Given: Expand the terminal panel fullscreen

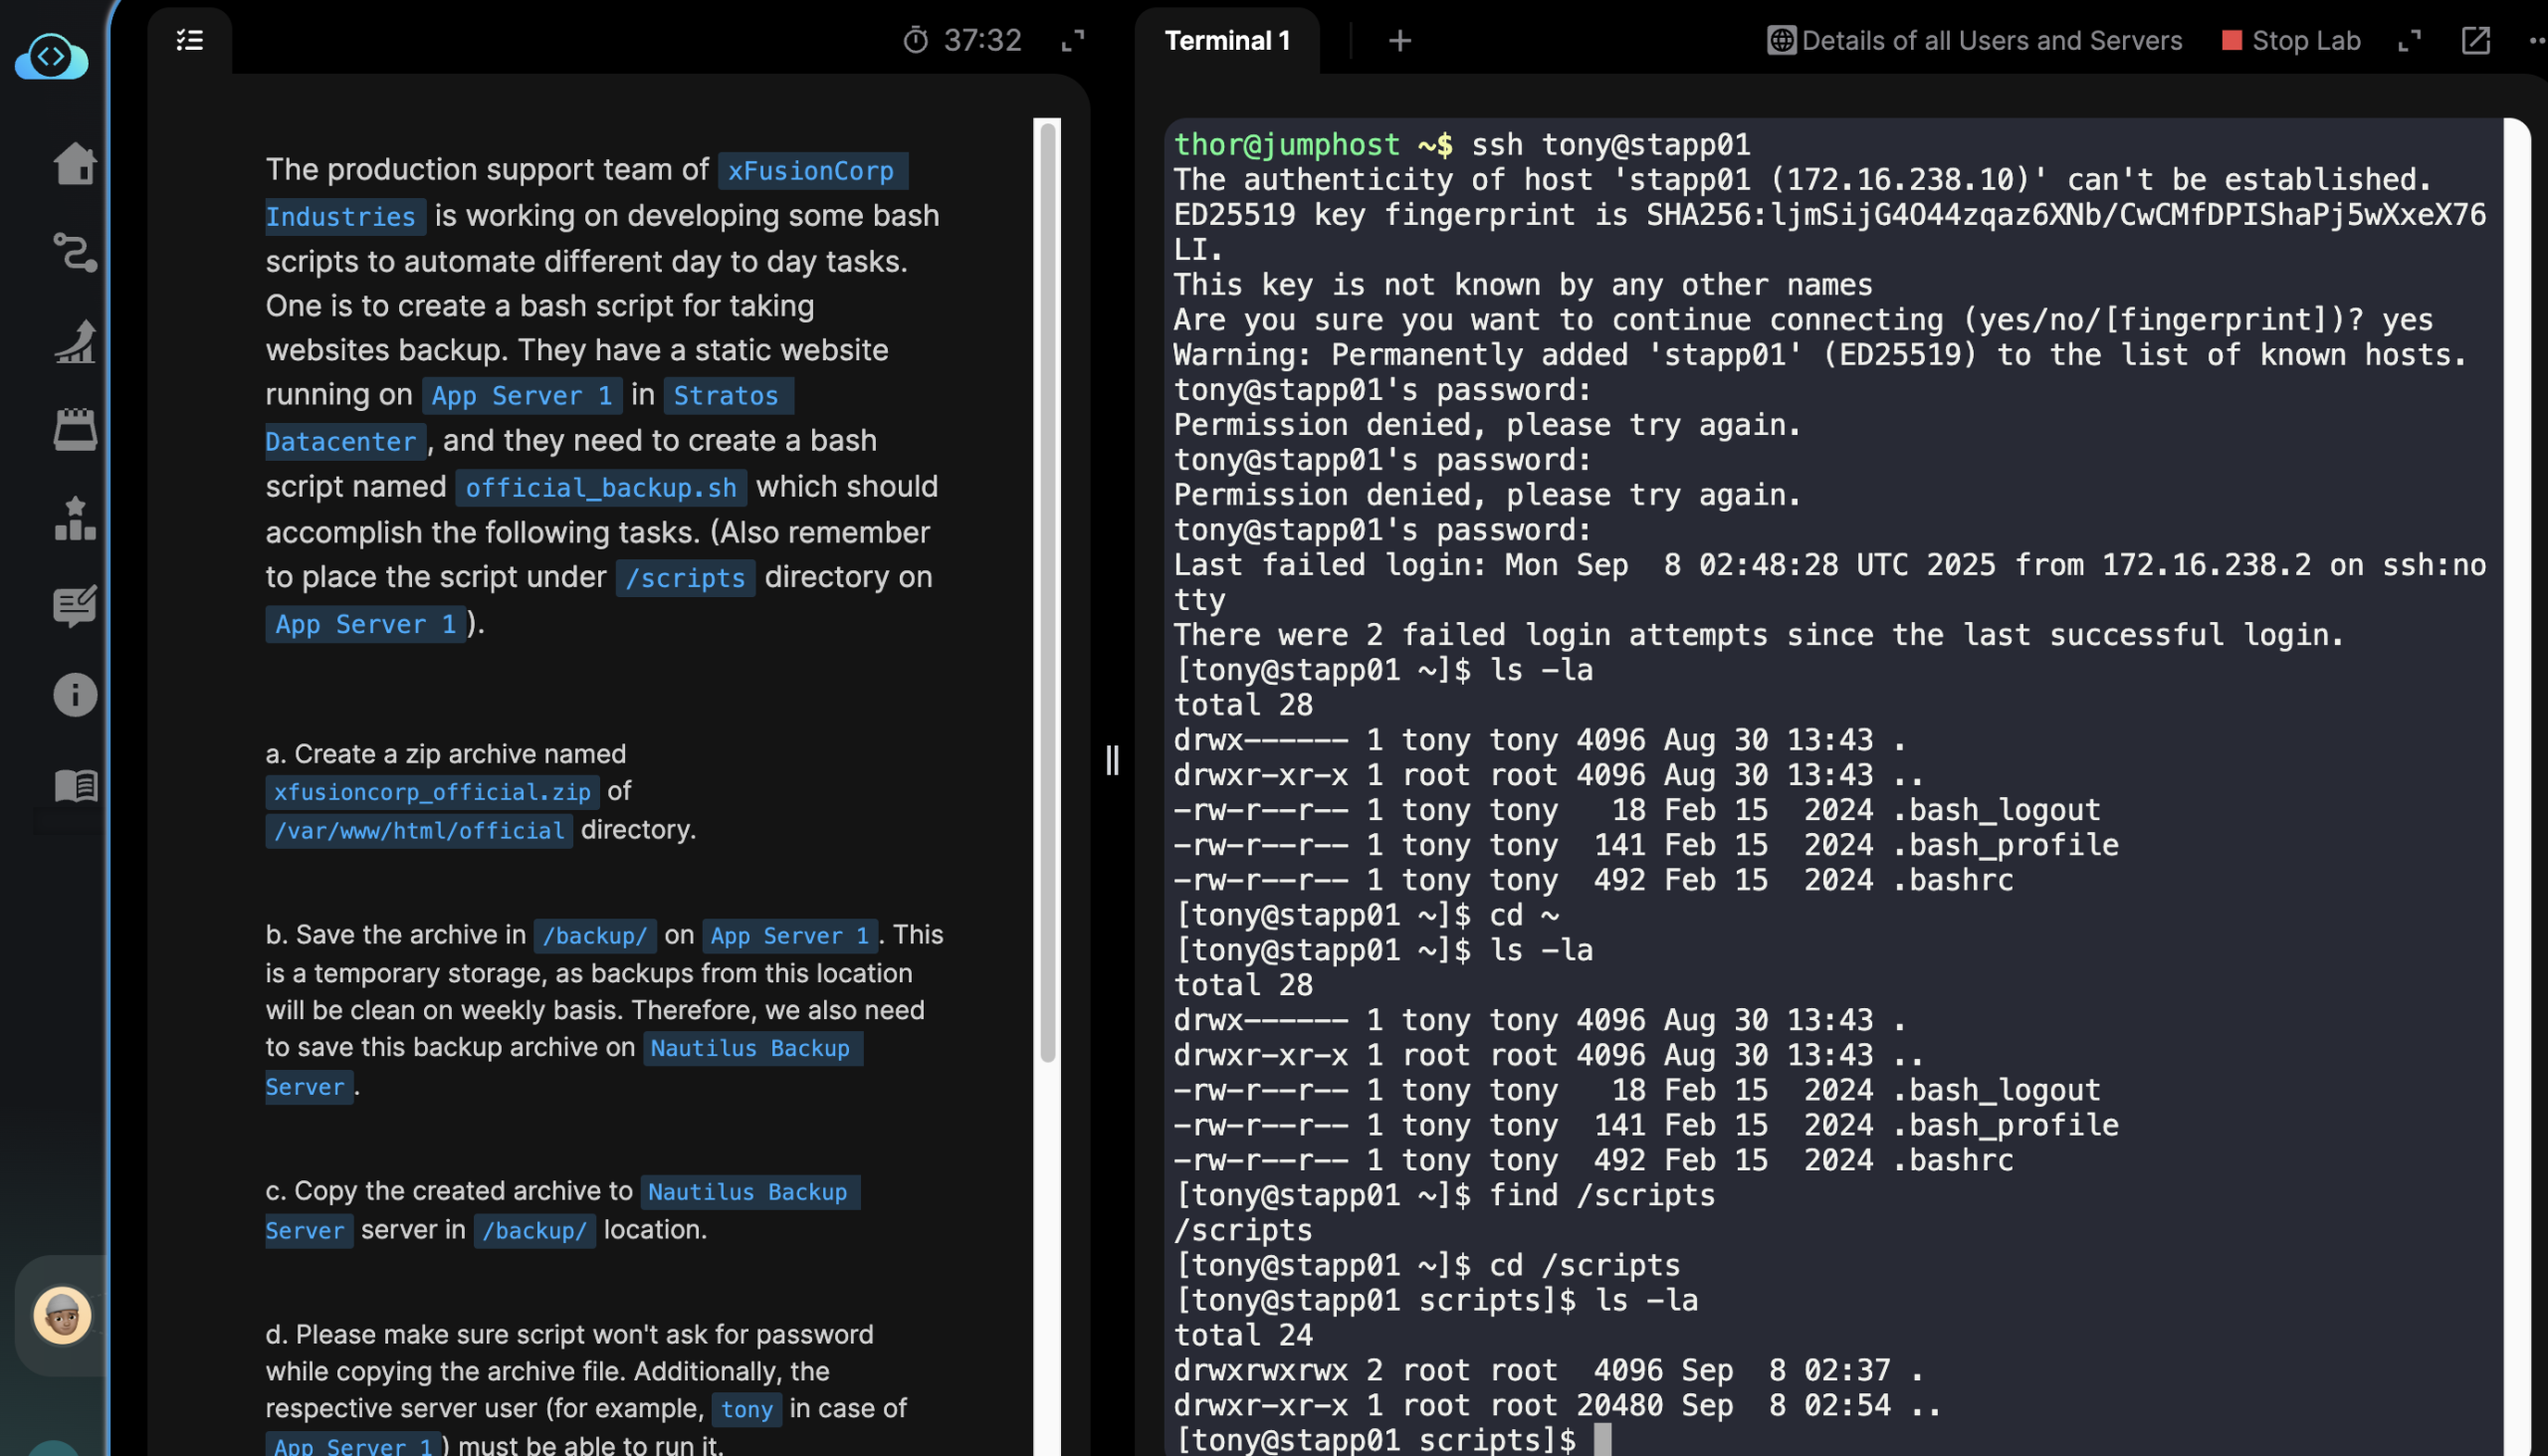Looking at the screenshot, I should (x=2410, y=40).
